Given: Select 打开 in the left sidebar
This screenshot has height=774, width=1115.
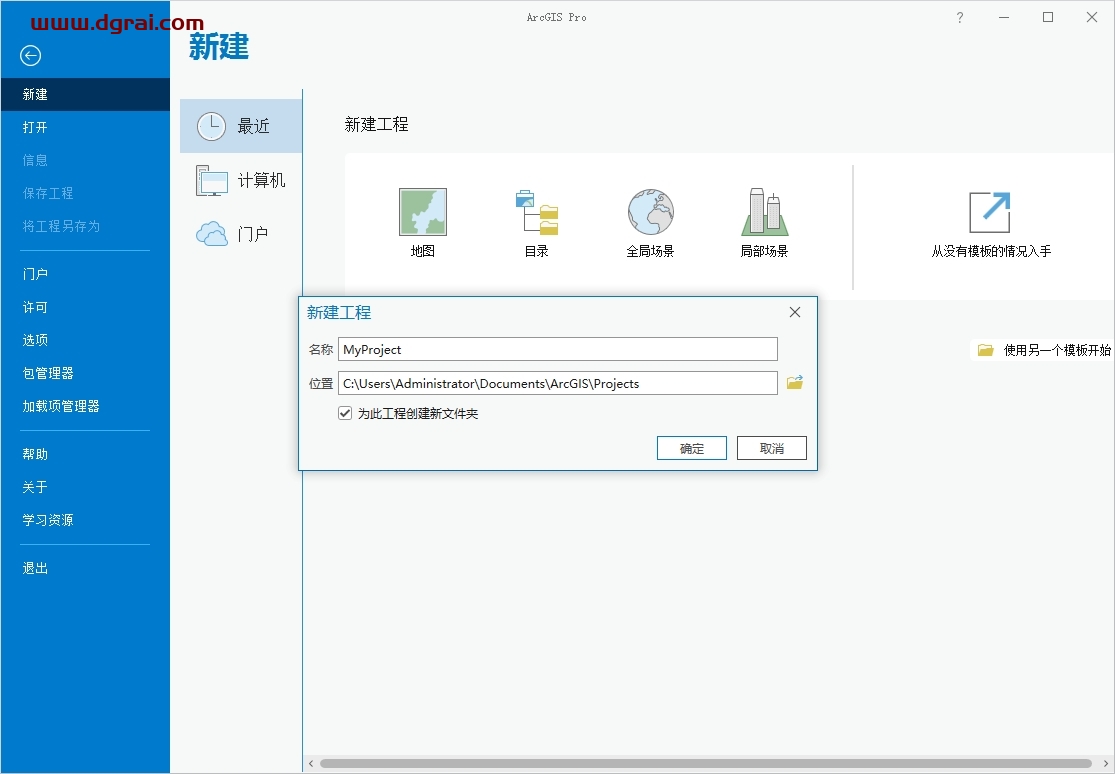Looking at the screenshot, I should [x=85, y=127].
